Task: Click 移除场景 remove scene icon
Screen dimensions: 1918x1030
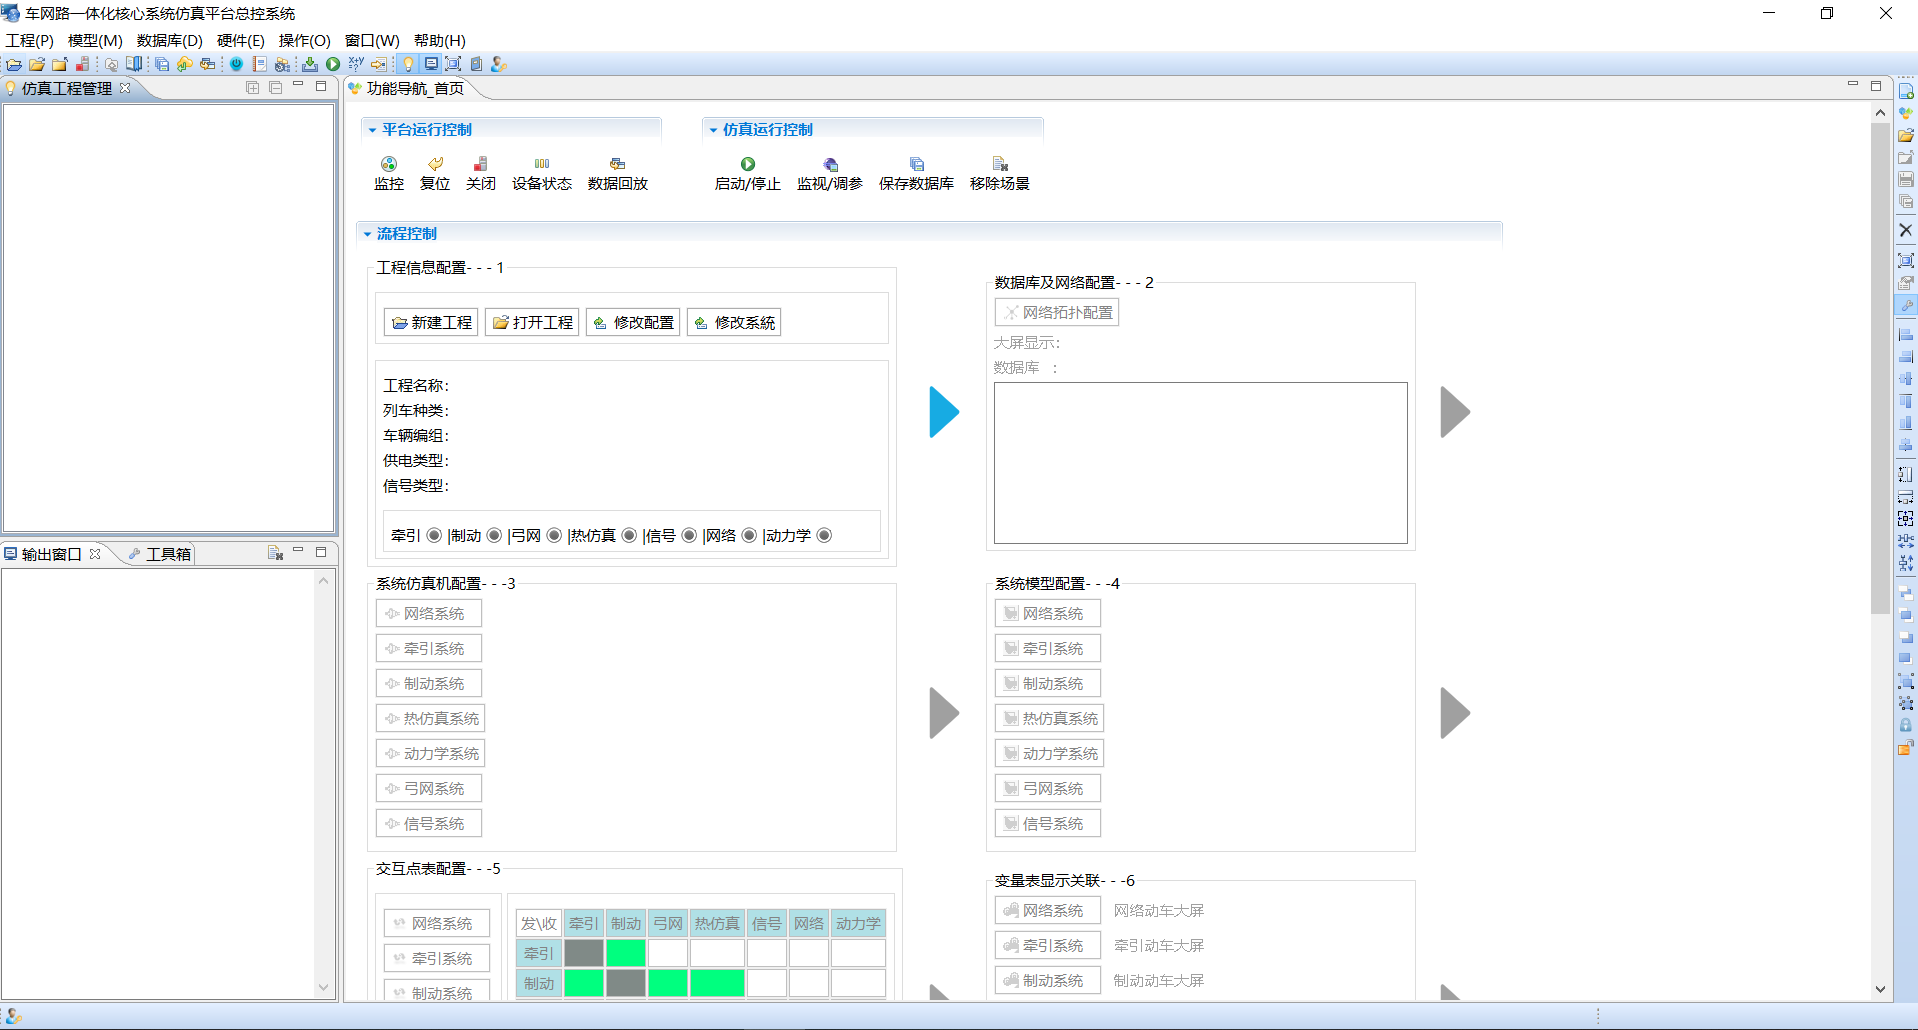Action: [1000, 164]
